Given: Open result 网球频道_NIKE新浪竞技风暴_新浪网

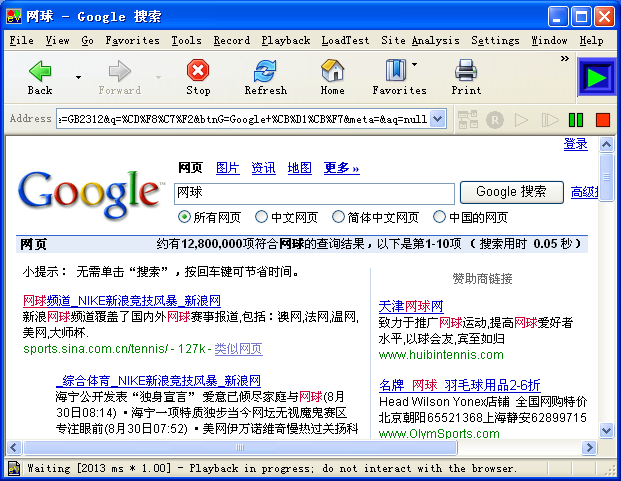Looking at the screenshot, I should point(122,301).
